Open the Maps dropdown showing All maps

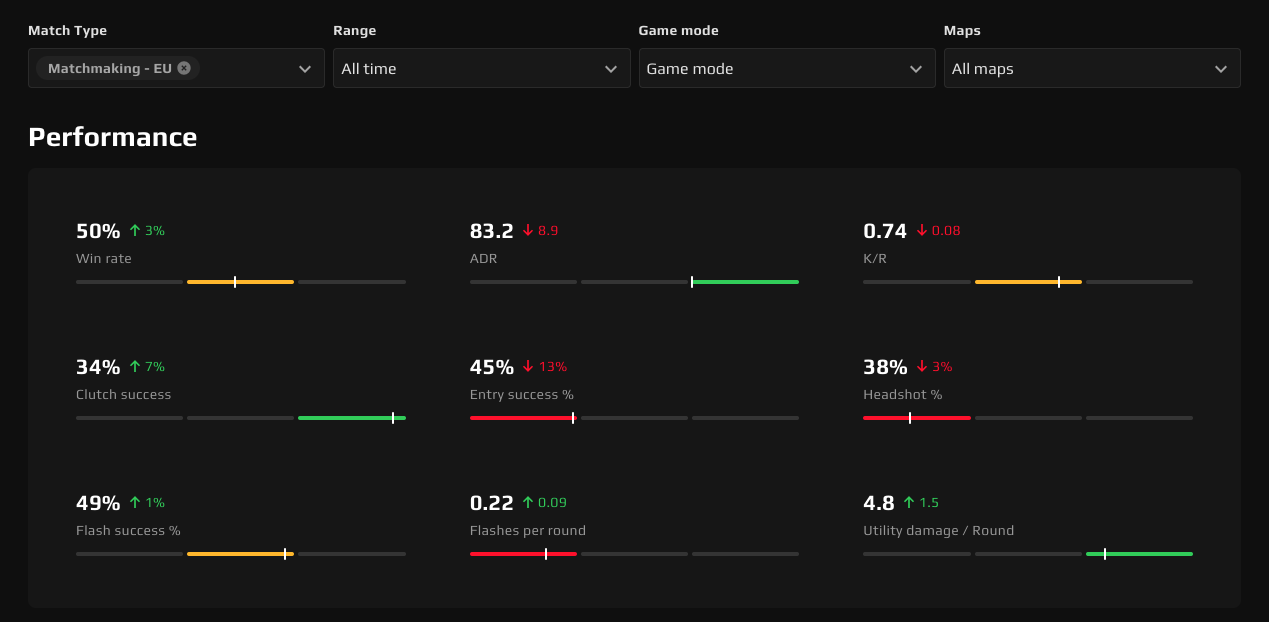point(1091,68)
